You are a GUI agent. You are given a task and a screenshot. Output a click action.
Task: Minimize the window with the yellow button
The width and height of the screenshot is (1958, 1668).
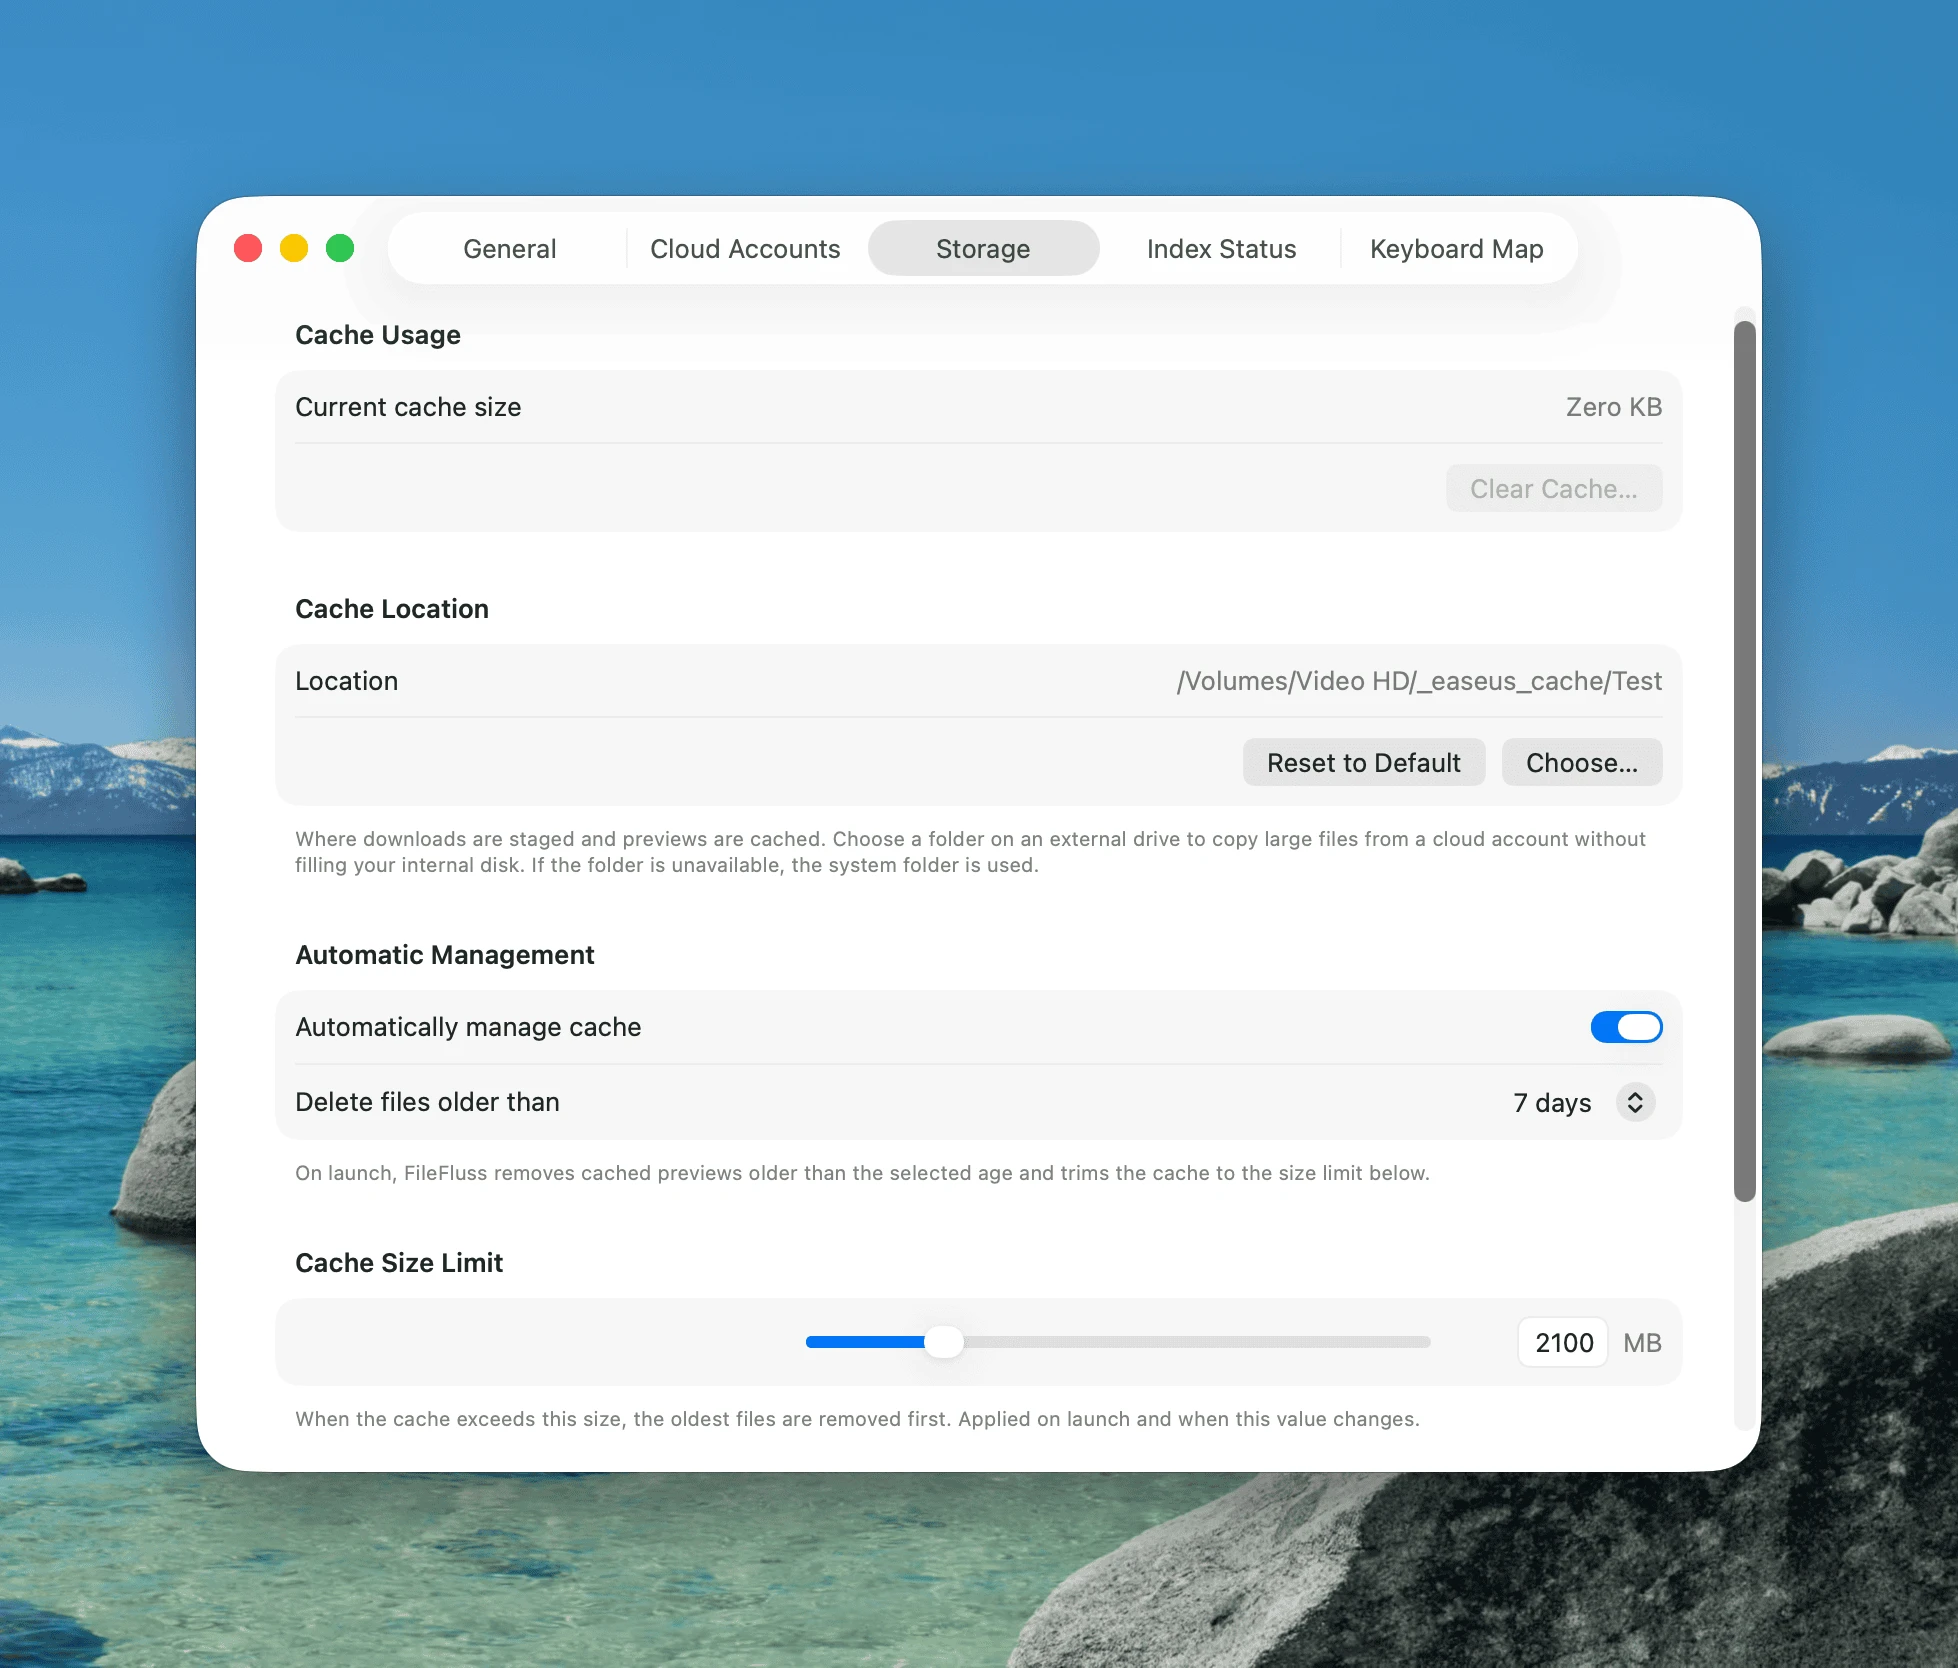(x=294, y=248)
